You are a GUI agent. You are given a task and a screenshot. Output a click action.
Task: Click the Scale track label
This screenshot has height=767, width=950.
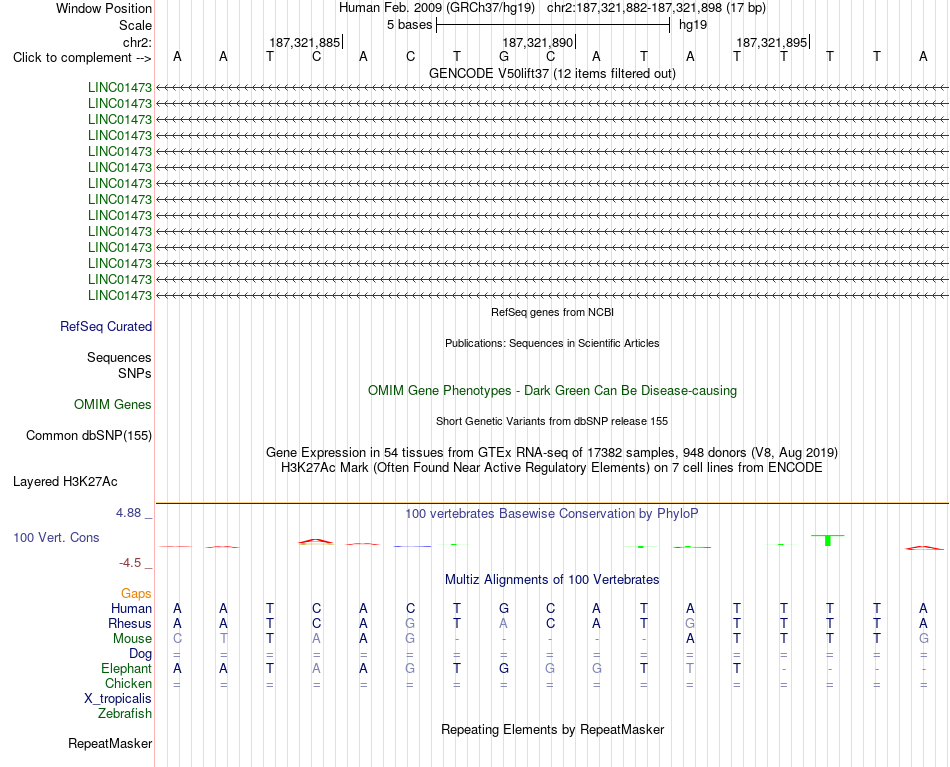(136, 25)
